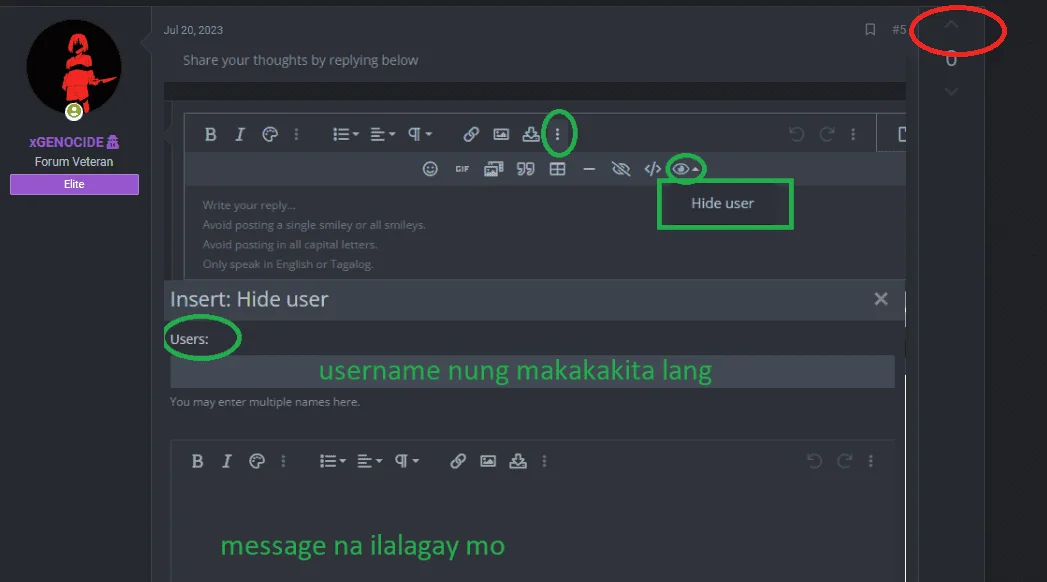Open the GIF inserter
The width and height of the screenshot is (1047, 582).
[462, 169]
